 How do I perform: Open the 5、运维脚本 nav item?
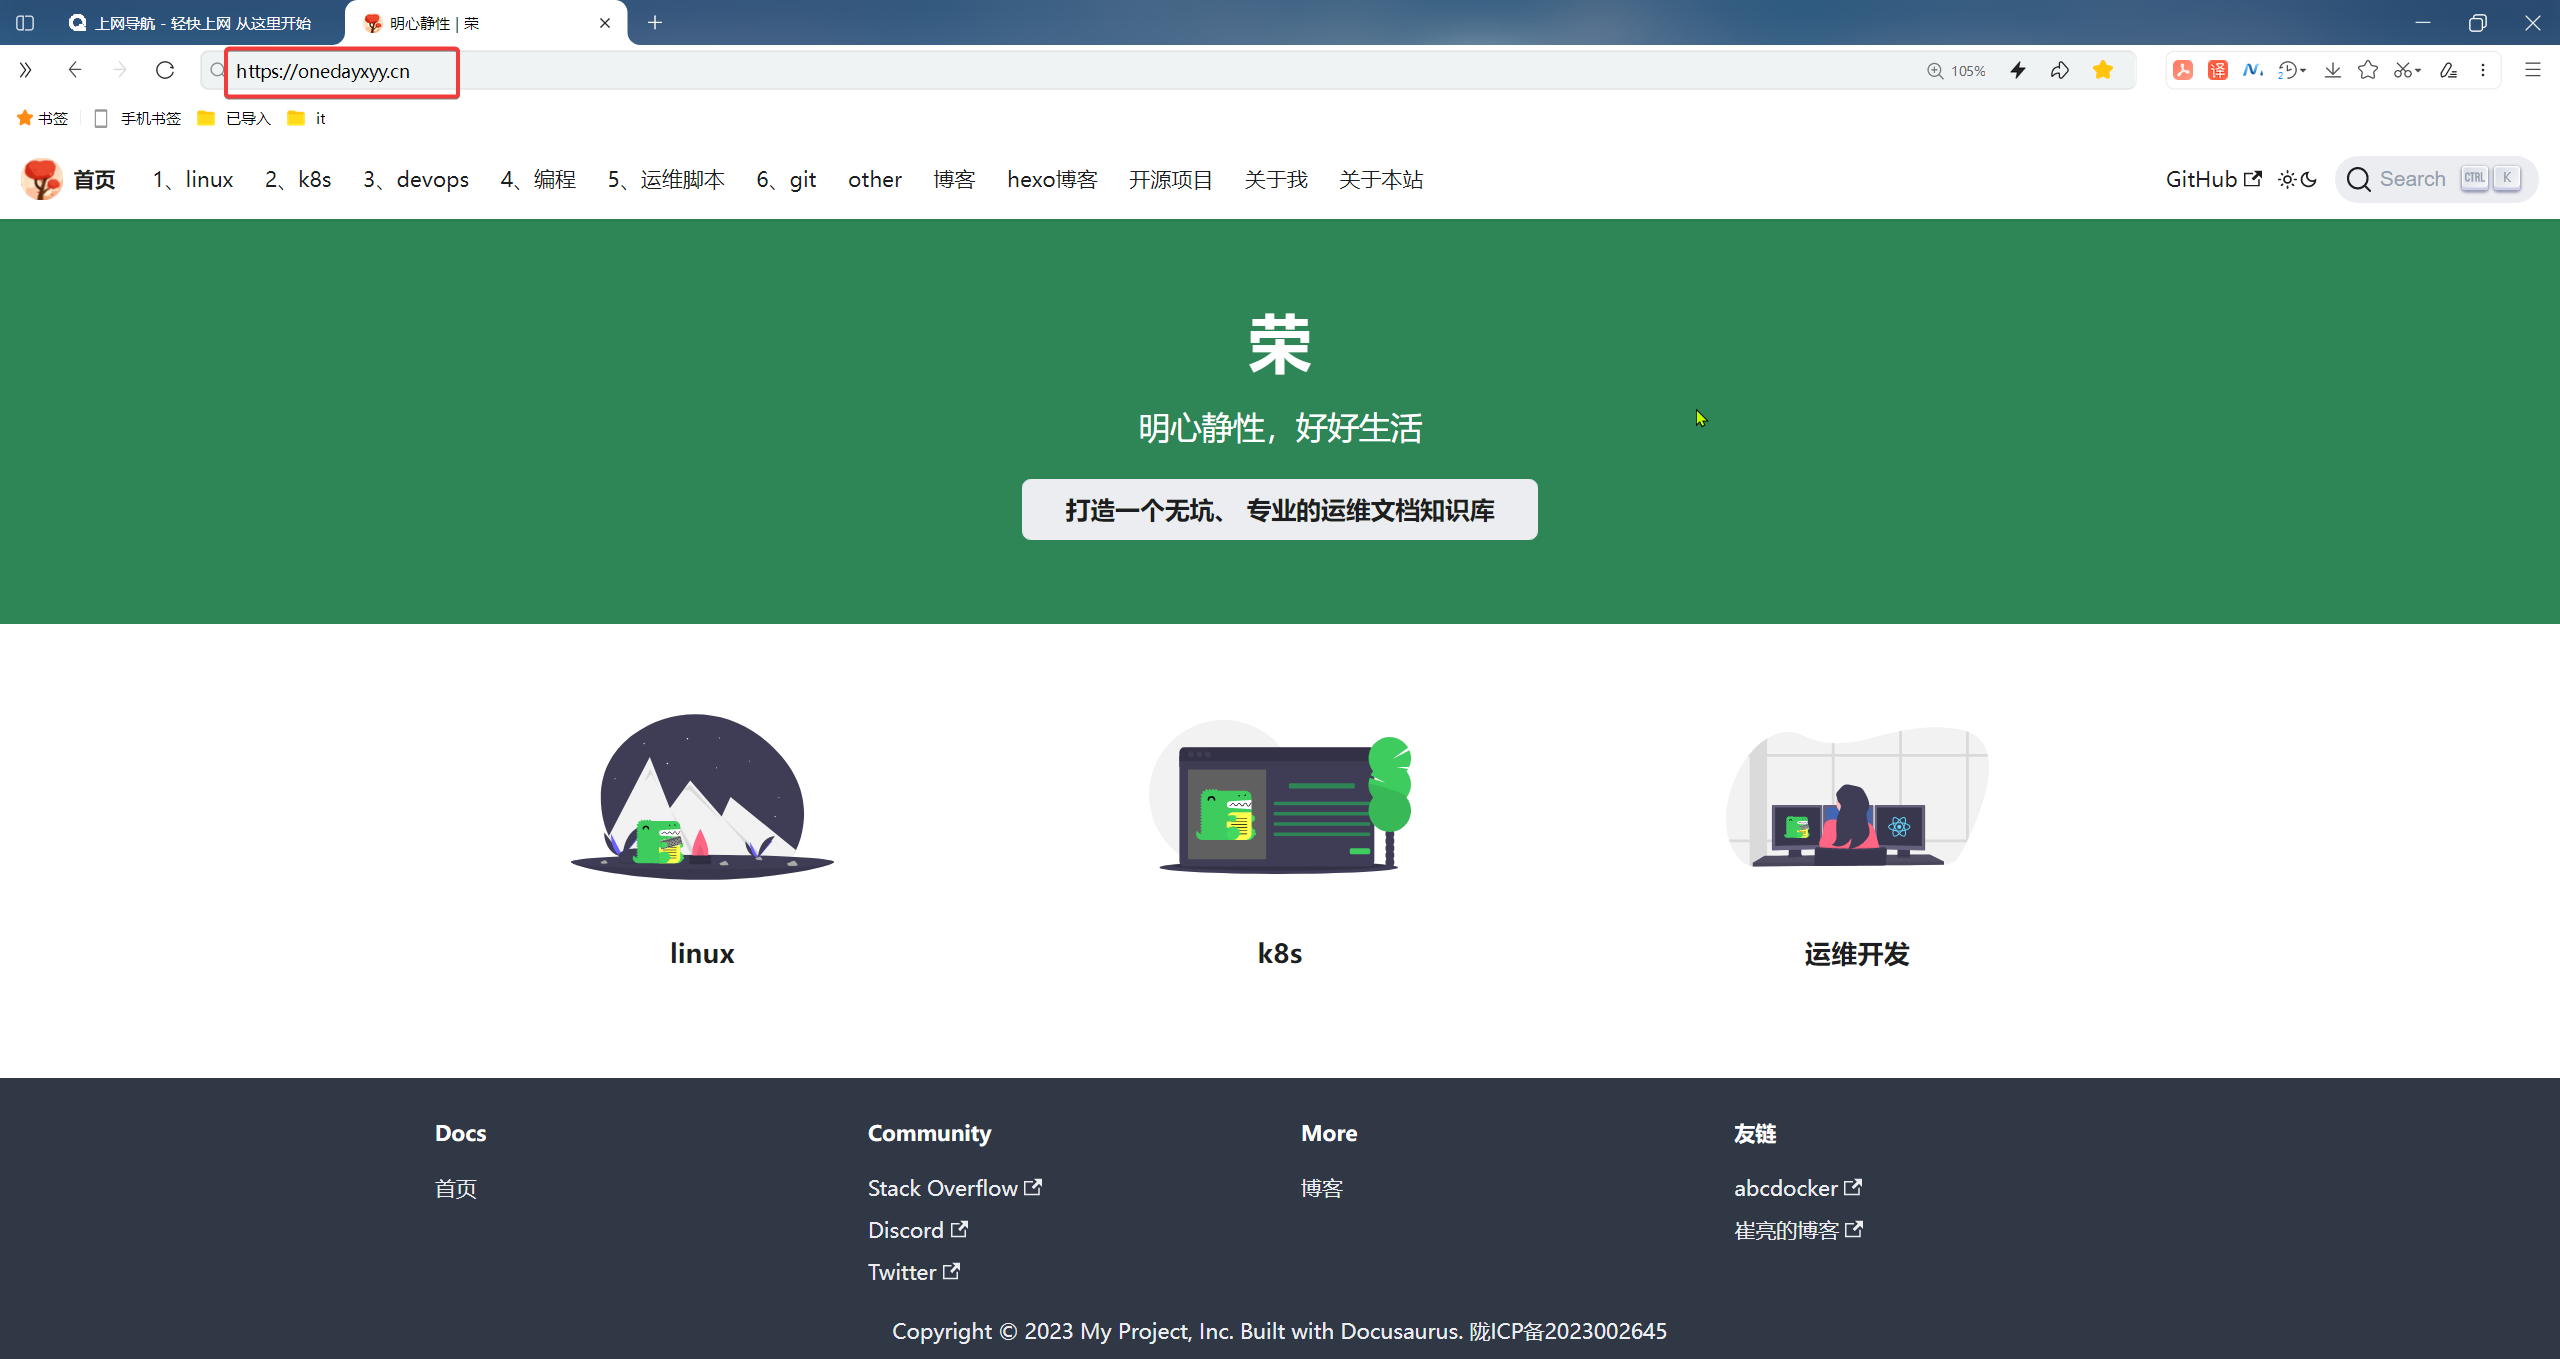[666, 179]
